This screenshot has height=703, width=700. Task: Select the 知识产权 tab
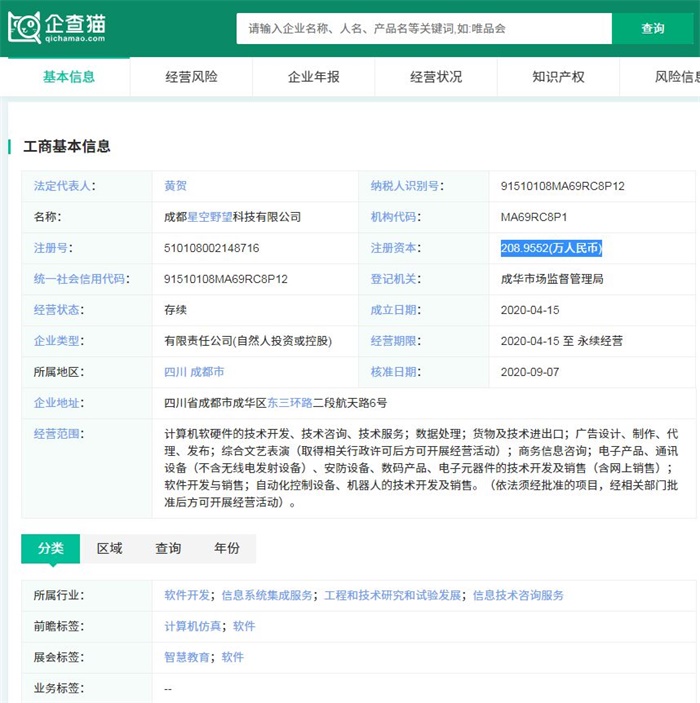coord(558,77)
